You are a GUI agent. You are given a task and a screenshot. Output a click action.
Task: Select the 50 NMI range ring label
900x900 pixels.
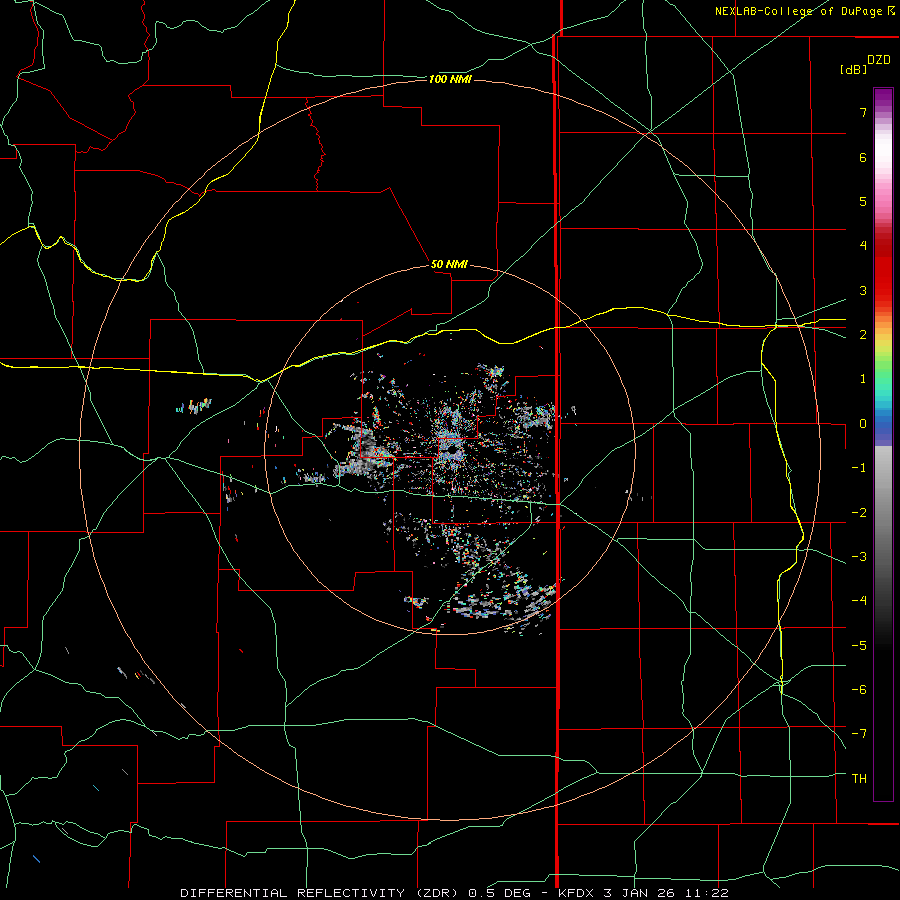click(449, 265)
